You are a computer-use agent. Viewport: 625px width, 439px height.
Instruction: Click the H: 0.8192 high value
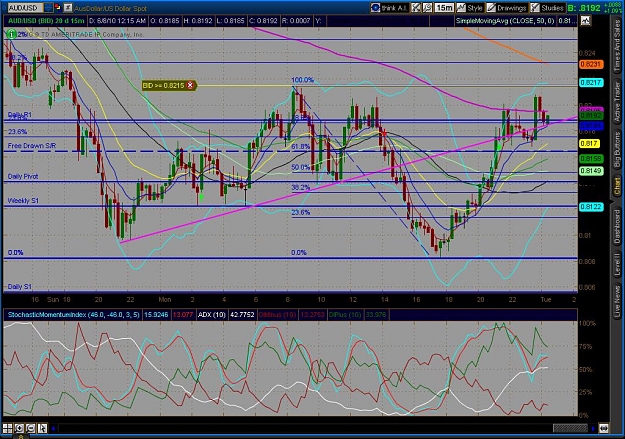pos(198,21)
